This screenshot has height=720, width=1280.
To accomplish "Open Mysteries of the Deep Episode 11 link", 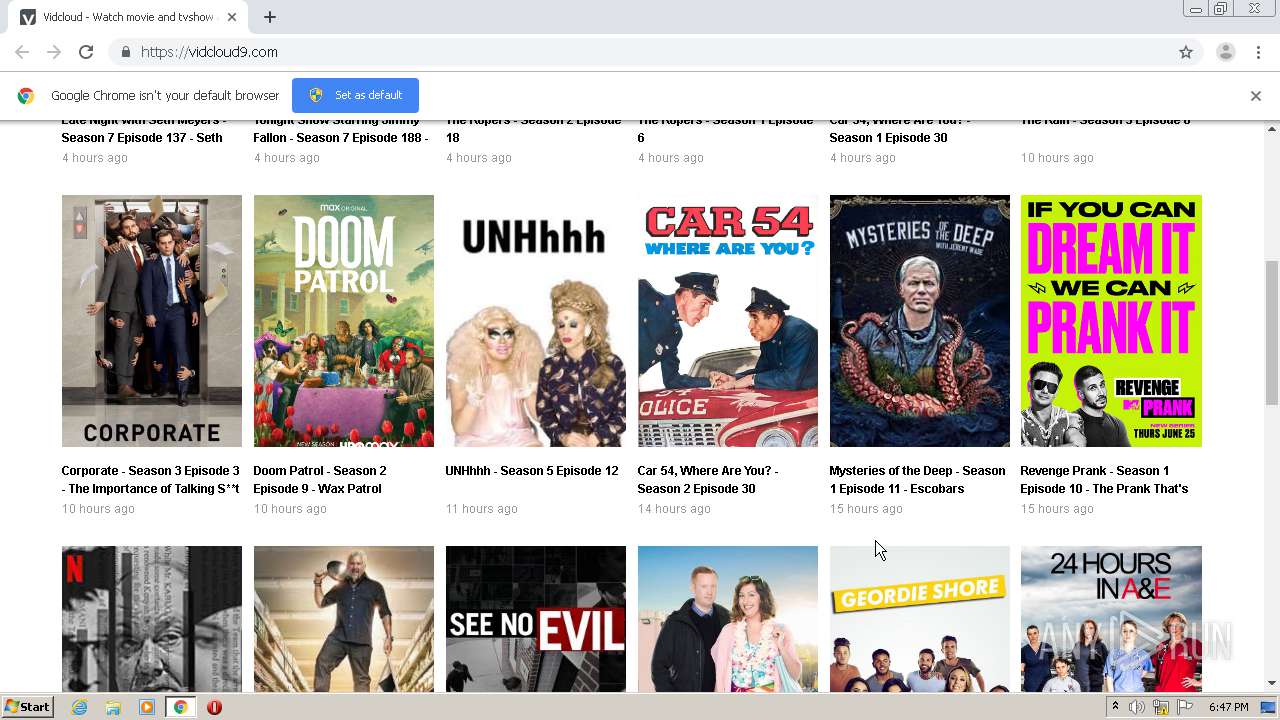I will (917, 480).
